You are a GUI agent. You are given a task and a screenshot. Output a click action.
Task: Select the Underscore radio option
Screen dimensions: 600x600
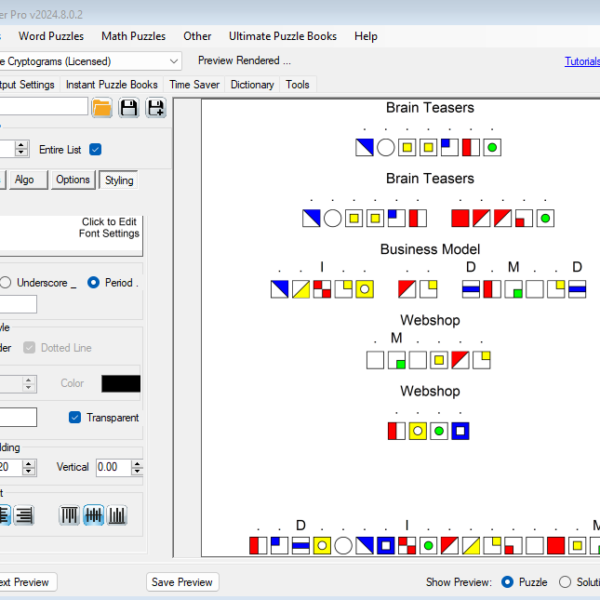click(5, 282)
